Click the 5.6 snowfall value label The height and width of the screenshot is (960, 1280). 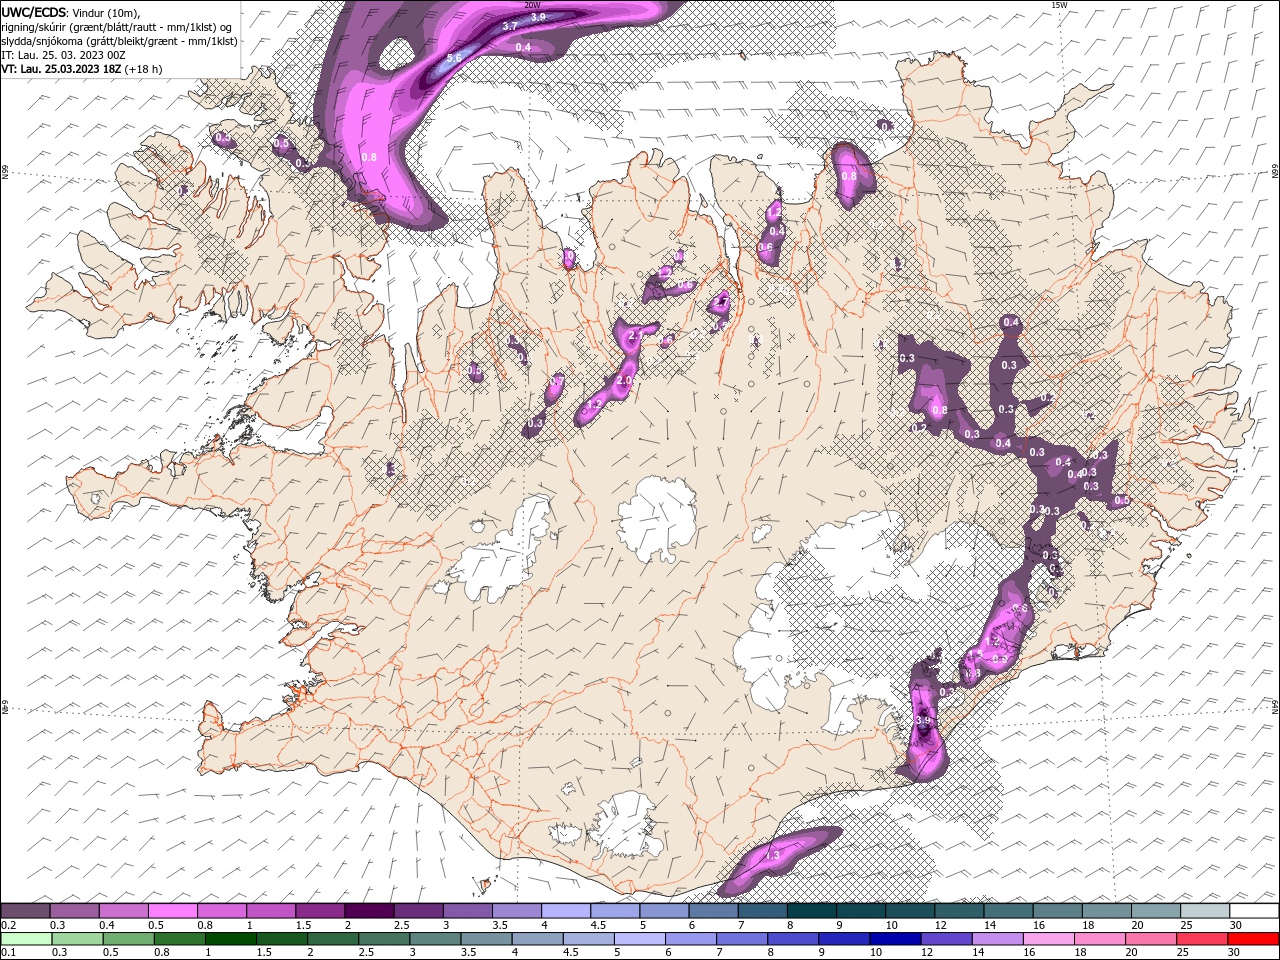[453, 59]
